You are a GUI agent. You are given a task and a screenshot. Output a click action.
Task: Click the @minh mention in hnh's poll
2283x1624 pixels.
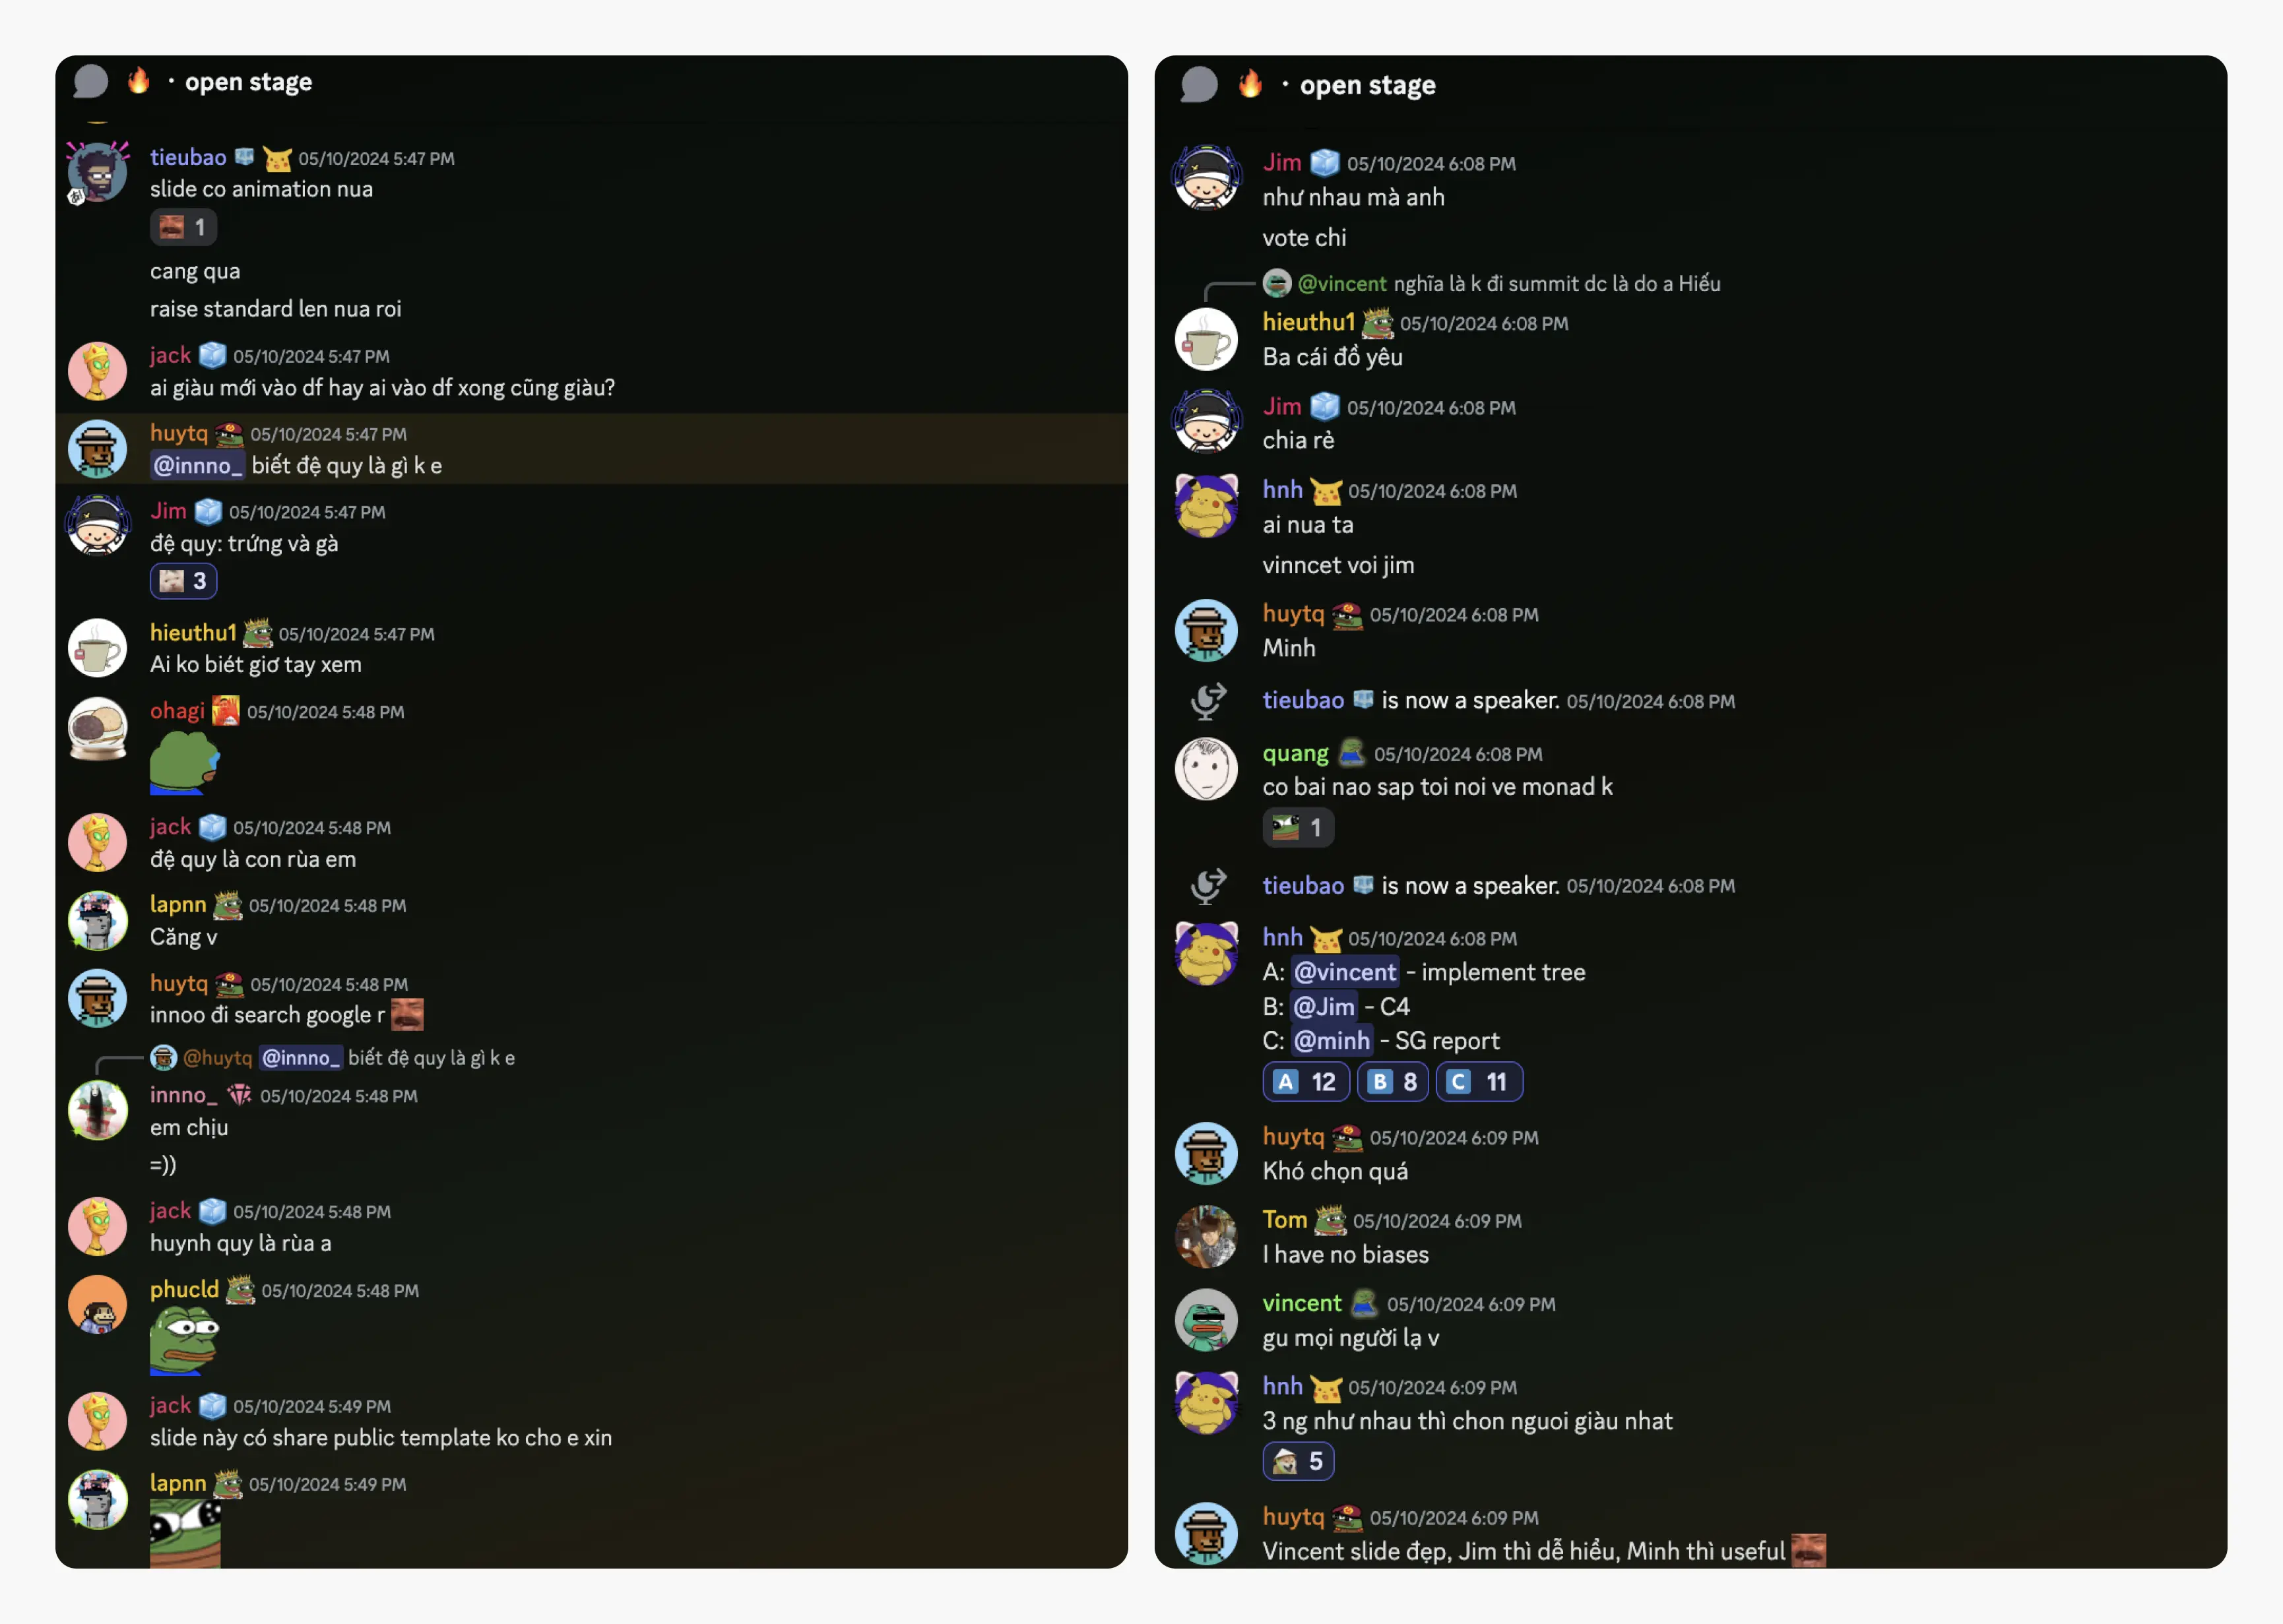(x=1331, y=1041)
